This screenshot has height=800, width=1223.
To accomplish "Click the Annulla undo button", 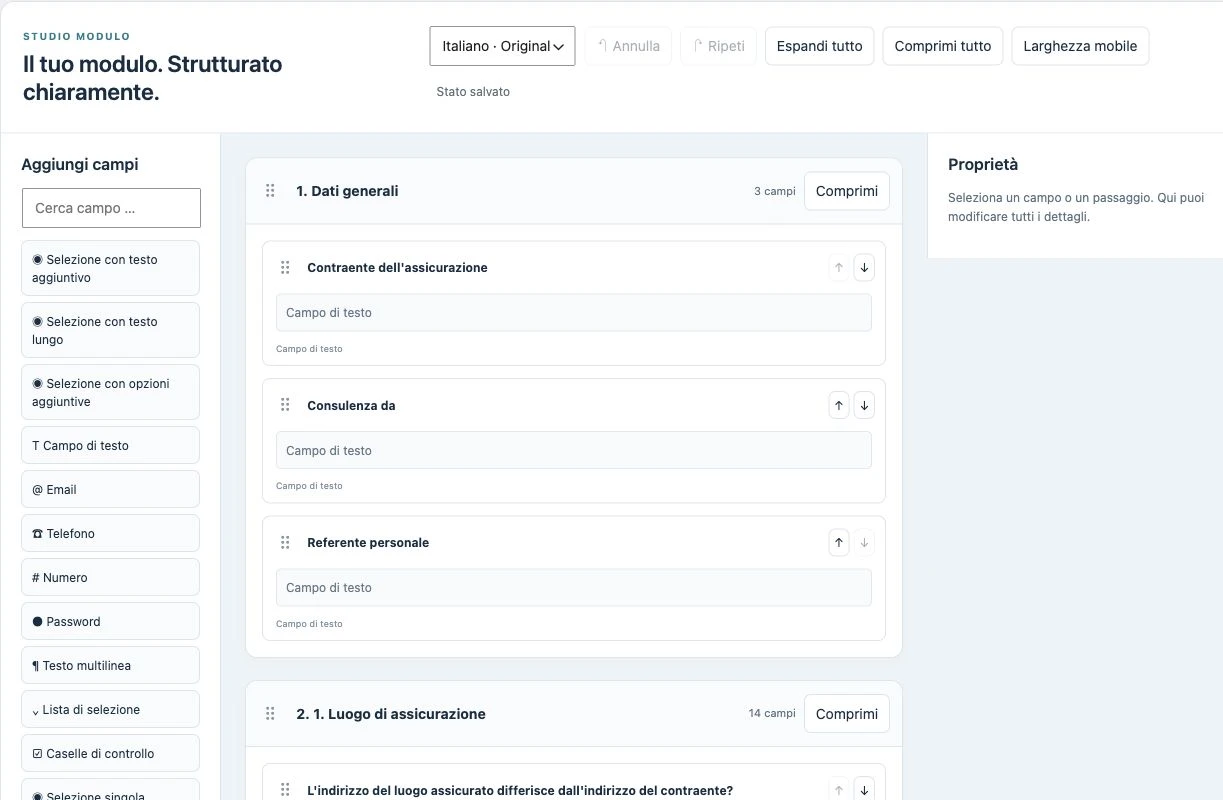I will [x=628, y=46].
